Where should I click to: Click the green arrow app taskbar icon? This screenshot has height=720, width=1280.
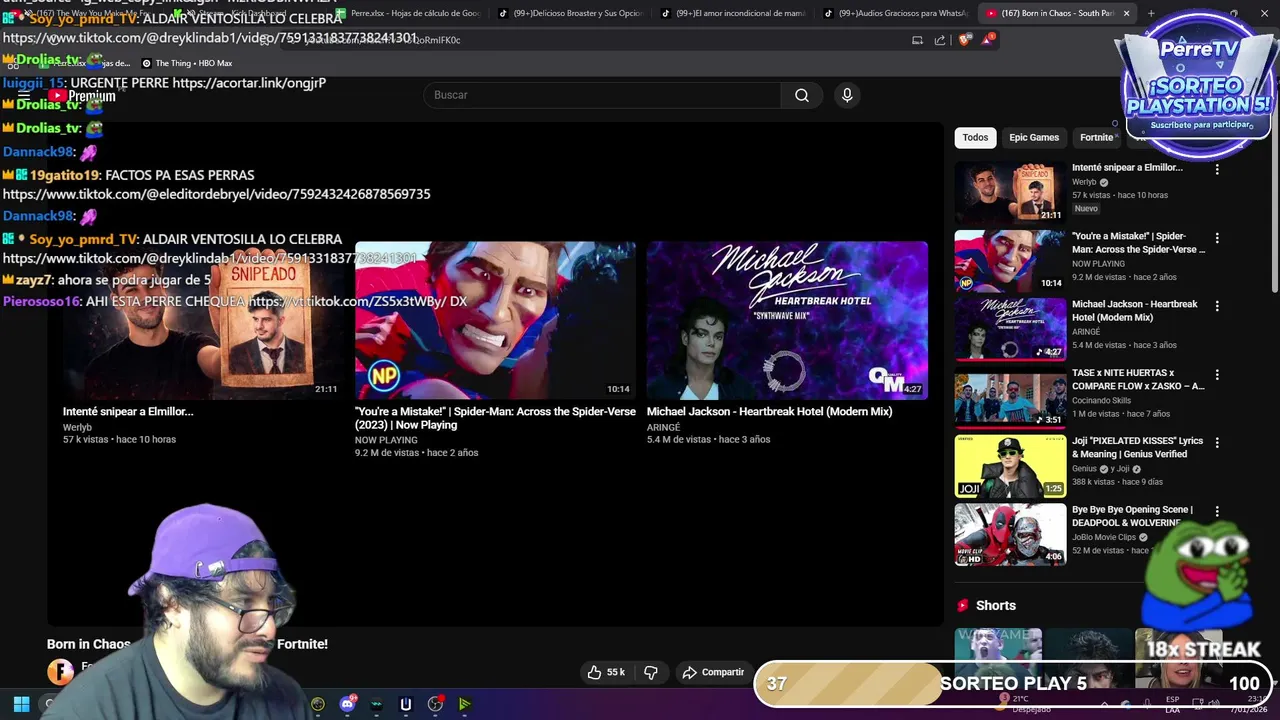pyautogui.click(x=465, y=704)
